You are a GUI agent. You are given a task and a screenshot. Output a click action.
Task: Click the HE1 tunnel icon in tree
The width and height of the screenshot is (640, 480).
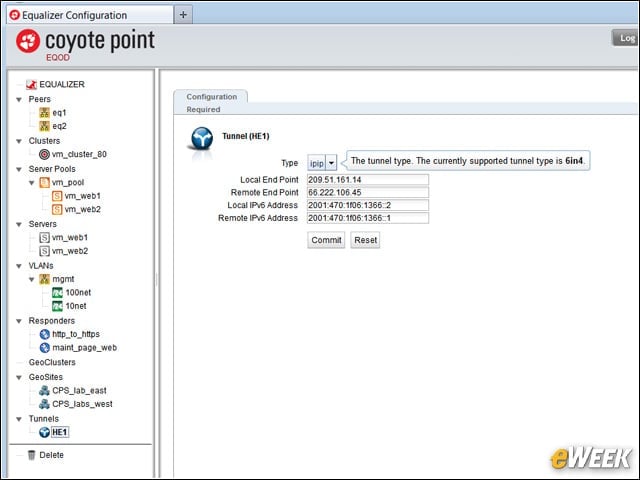tap(44, 432)
